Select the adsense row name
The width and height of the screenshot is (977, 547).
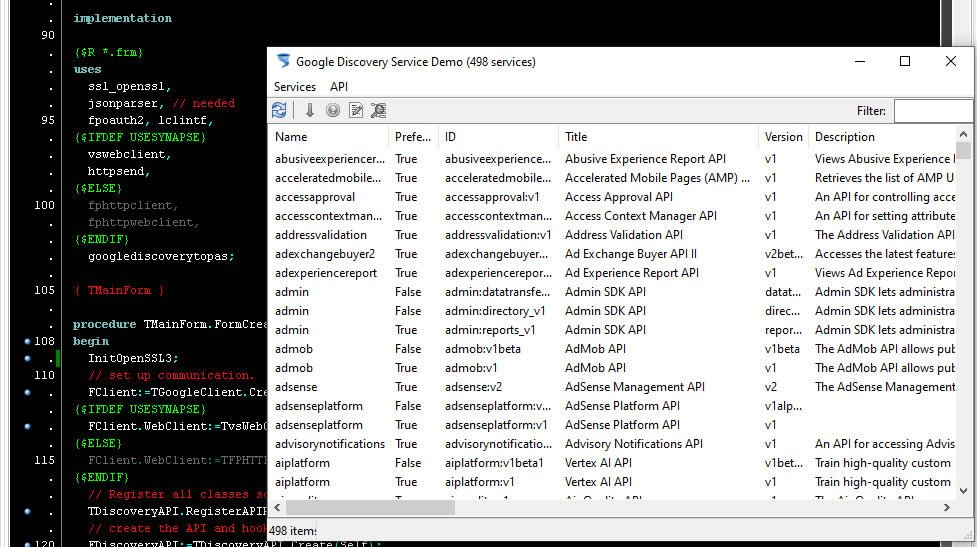pyautogui.click(x=296, y=387)
